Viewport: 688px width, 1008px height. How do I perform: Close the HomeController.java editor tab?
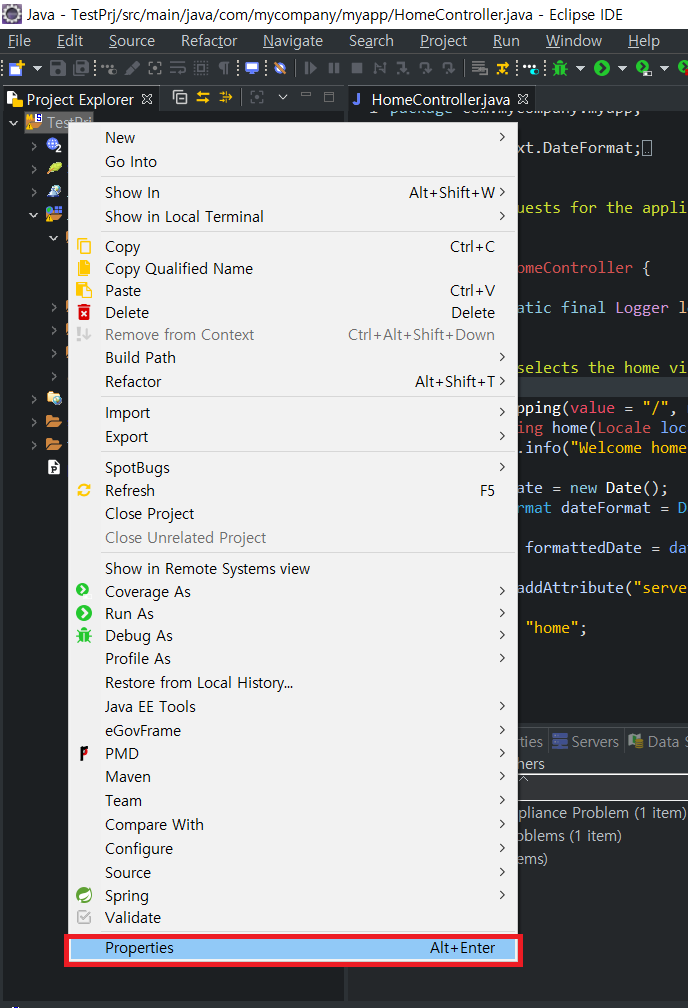[x=523, y=99]
